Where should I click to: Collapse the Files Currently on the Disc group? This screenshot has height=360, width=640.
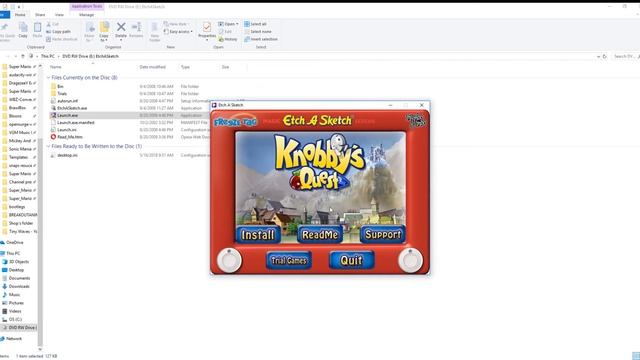pyautogui.click(x=49, y=78)
